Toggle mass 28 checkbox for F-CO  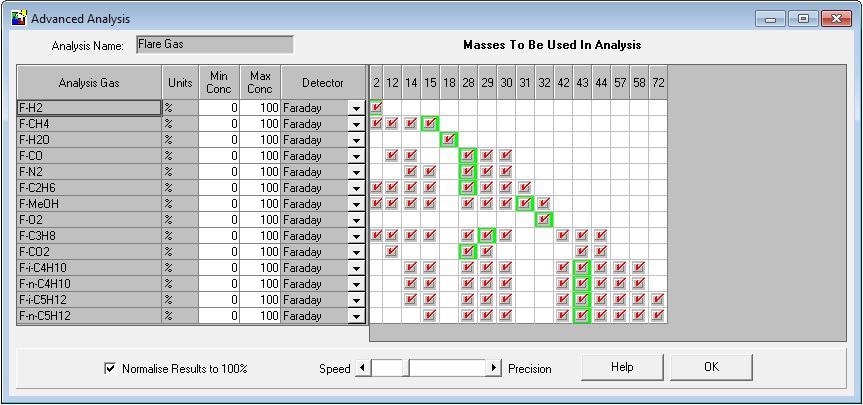click(468, 155)
